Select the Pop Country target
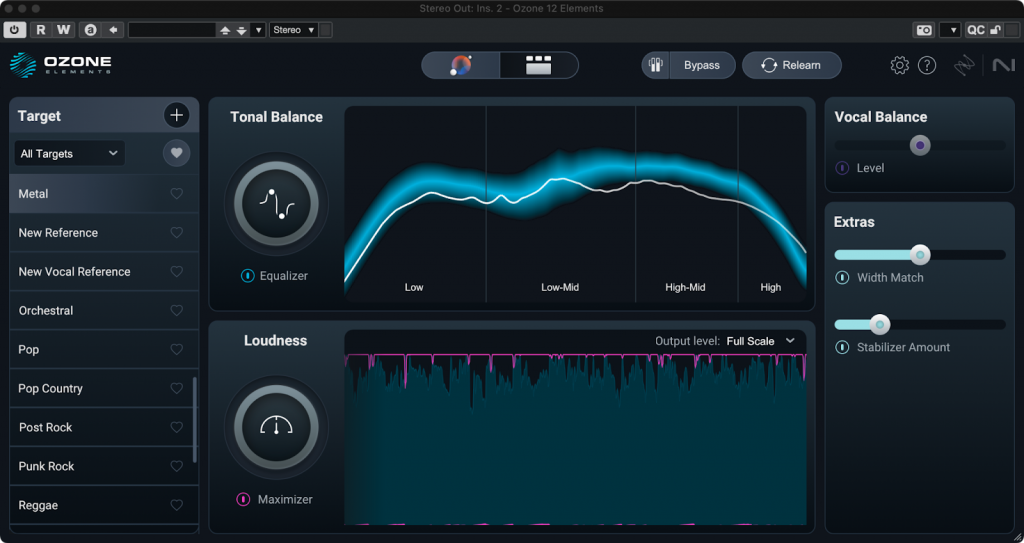The width and height of the screenshot is (1024, 543). [x=51, y=389]
